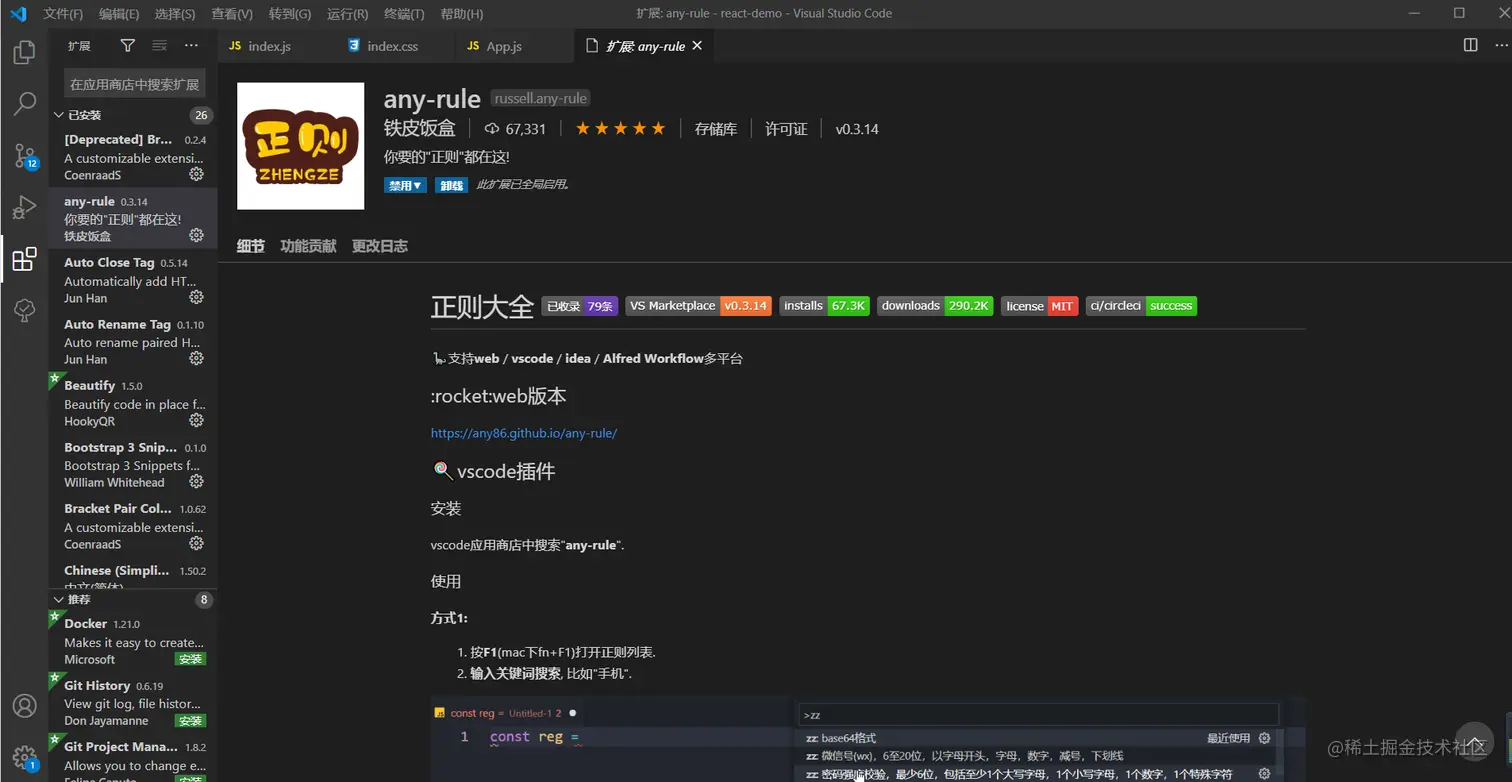Click the russell.any-rule identifier label
The image size is (1512, 782).
540,98
